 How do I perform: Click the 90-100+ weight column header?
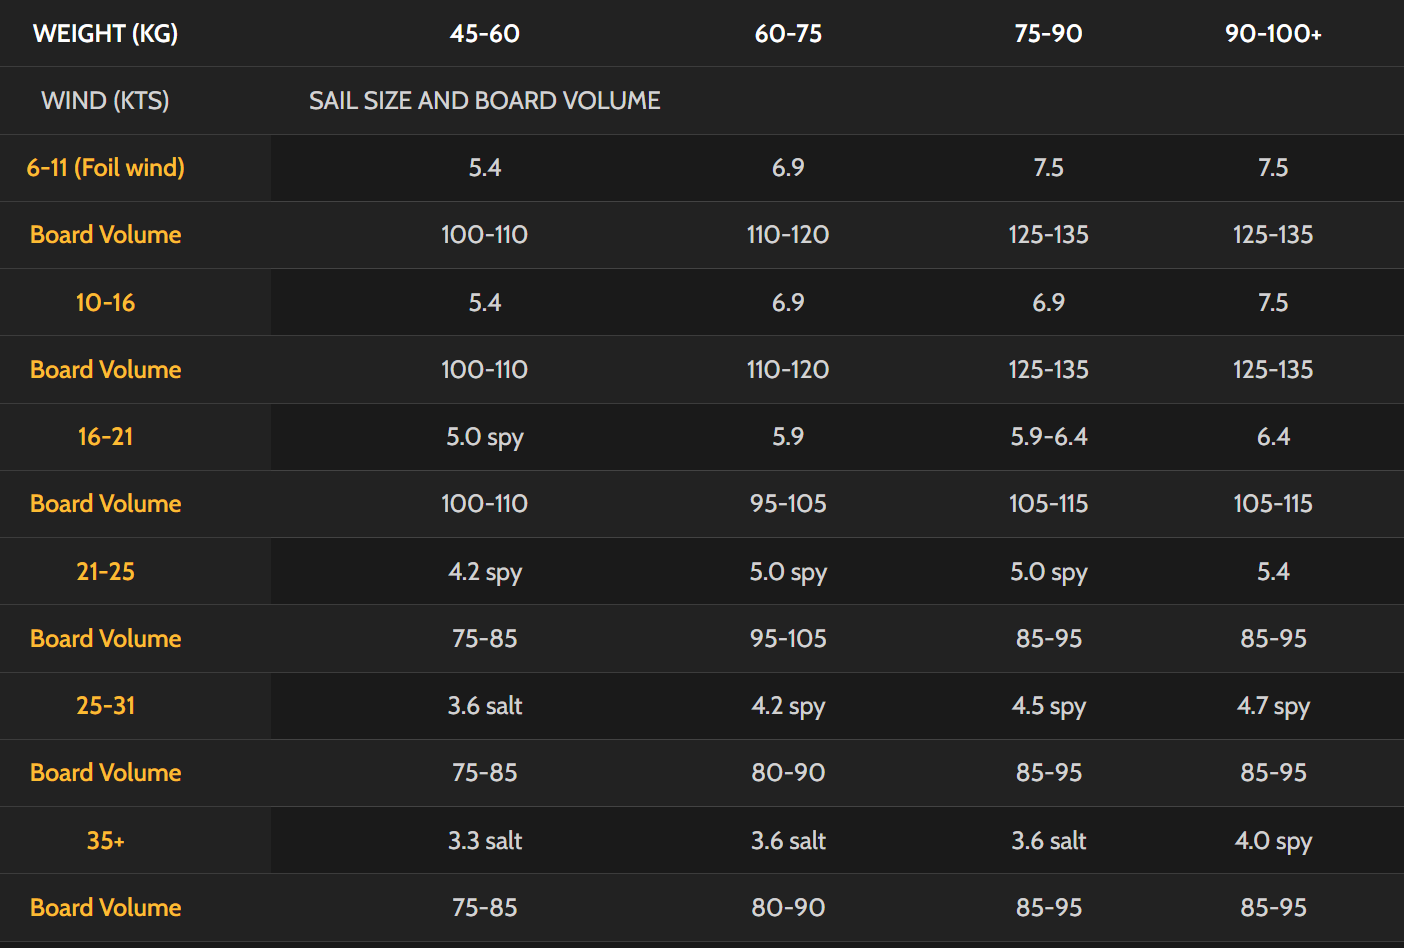(x=1273, y=34)
